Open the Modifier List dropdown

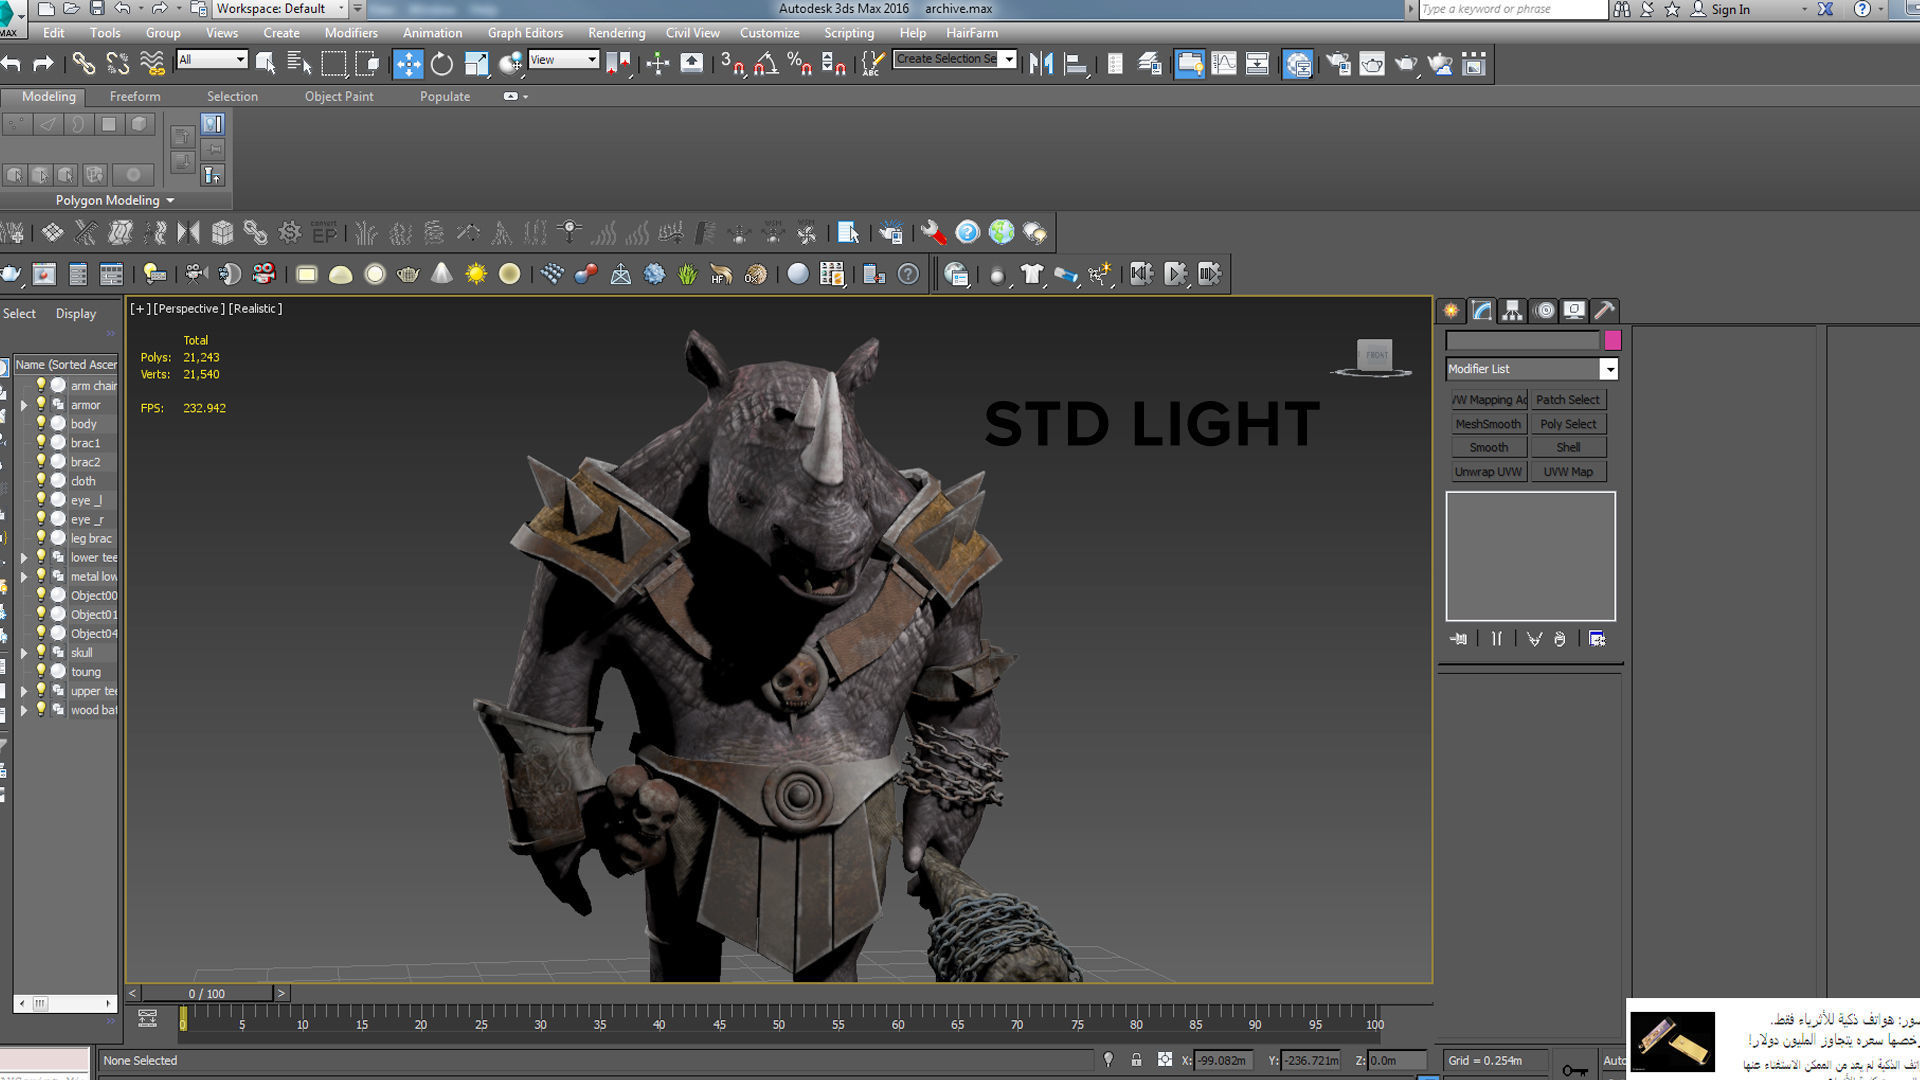tap(1531, 369)
